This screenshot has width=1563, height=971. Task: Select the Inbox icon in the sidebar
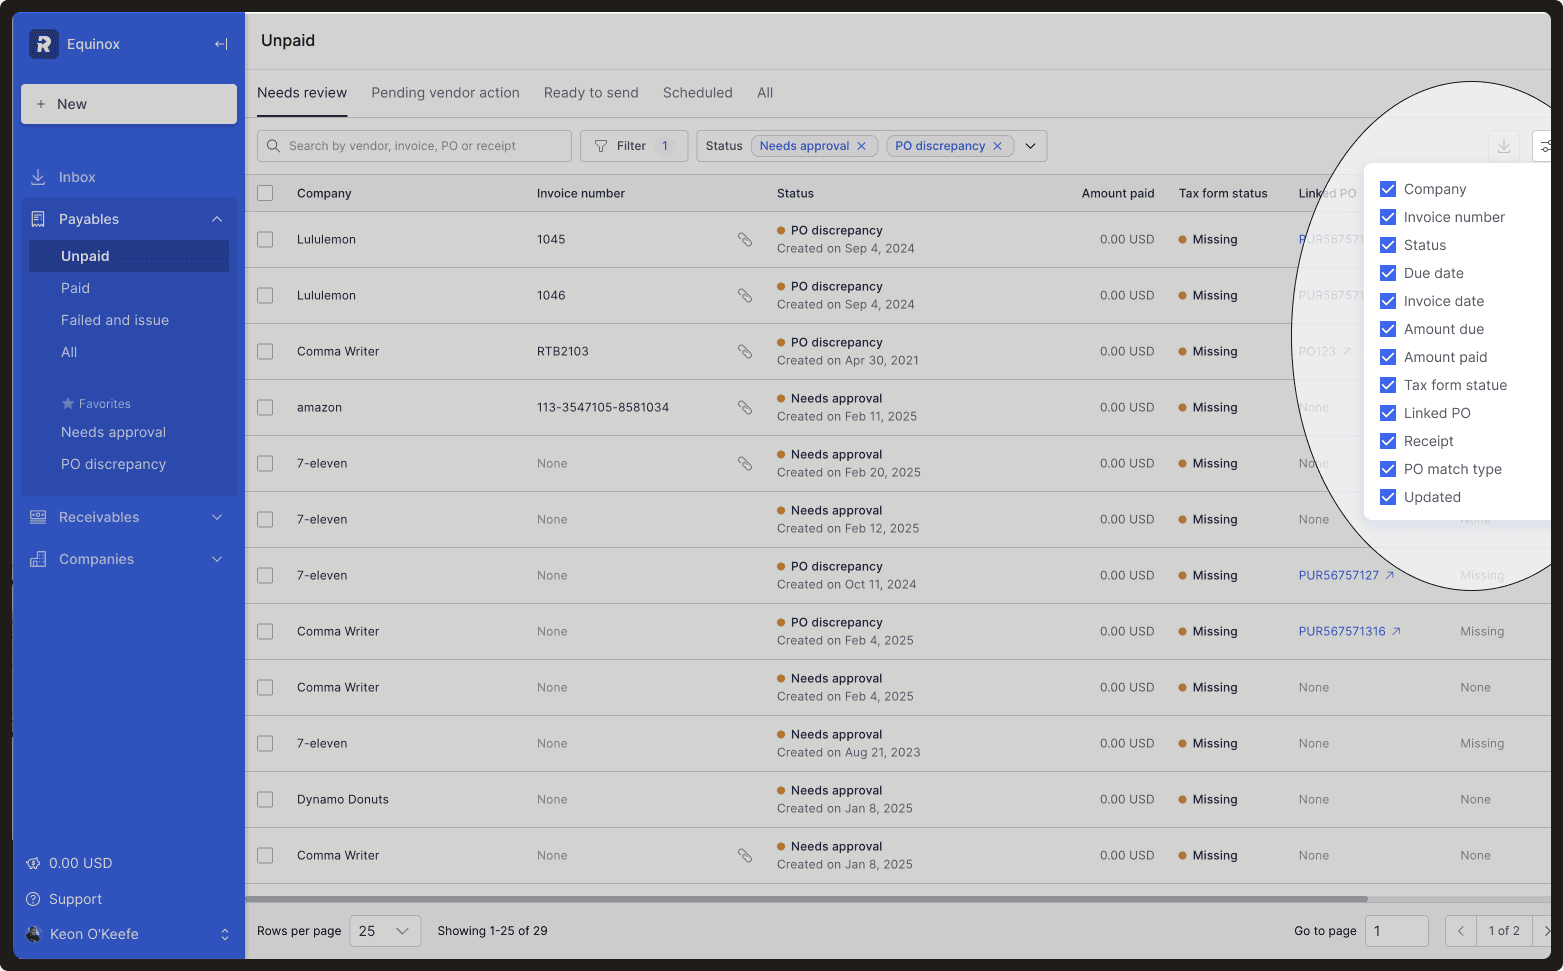38,177
